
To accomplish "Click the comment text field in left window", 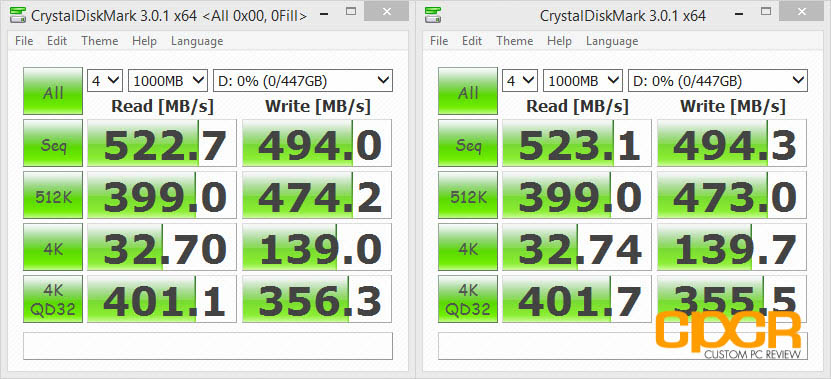I will pos(208,346).
